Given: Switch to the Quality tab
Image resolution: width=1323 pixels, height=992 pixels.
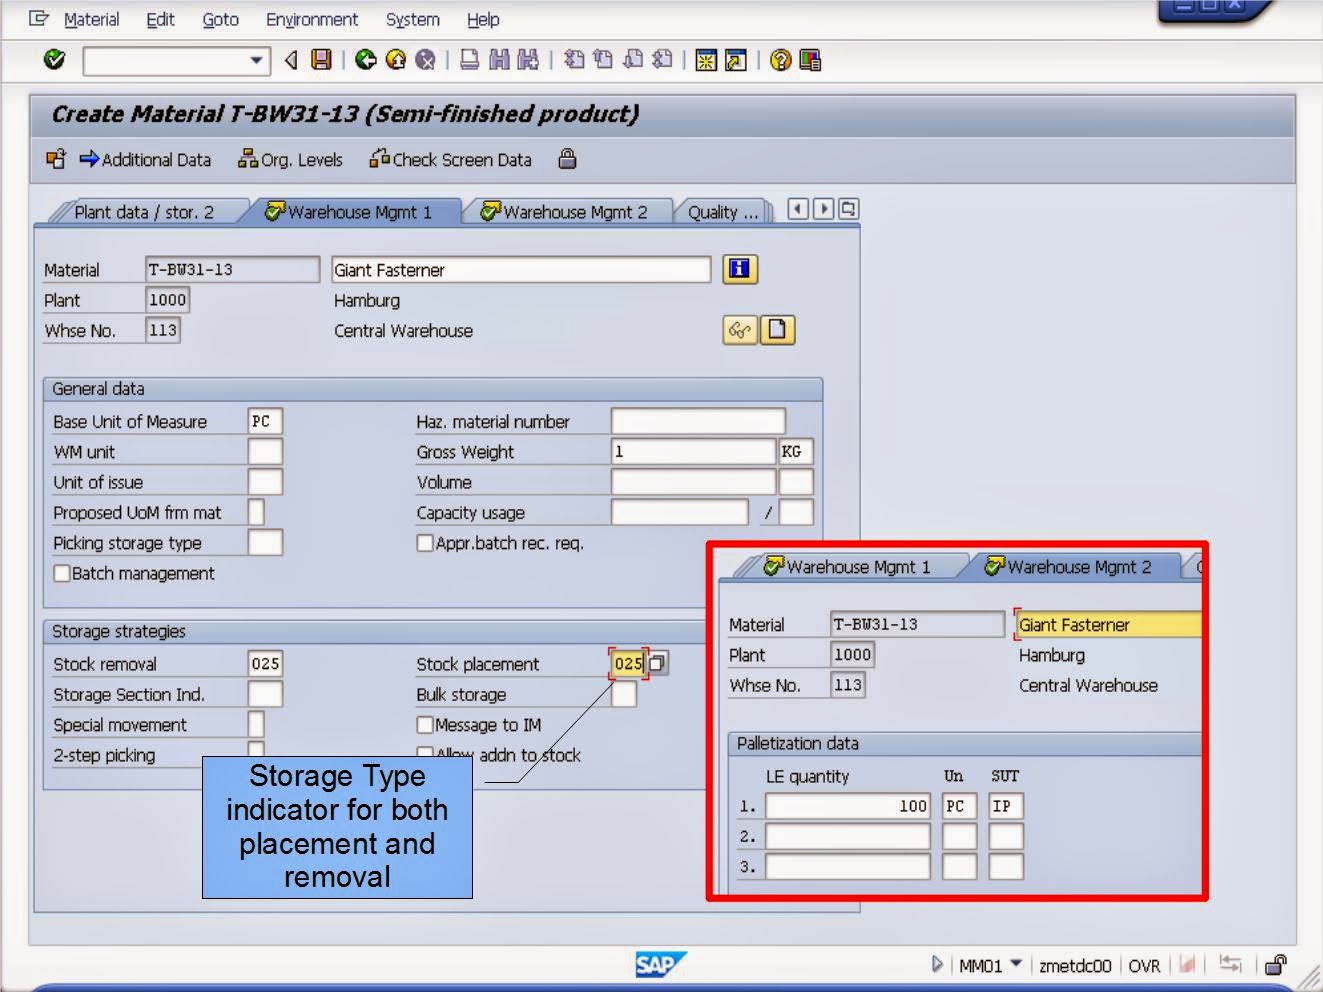Looking at the screenshot, I should click(722, 212).
